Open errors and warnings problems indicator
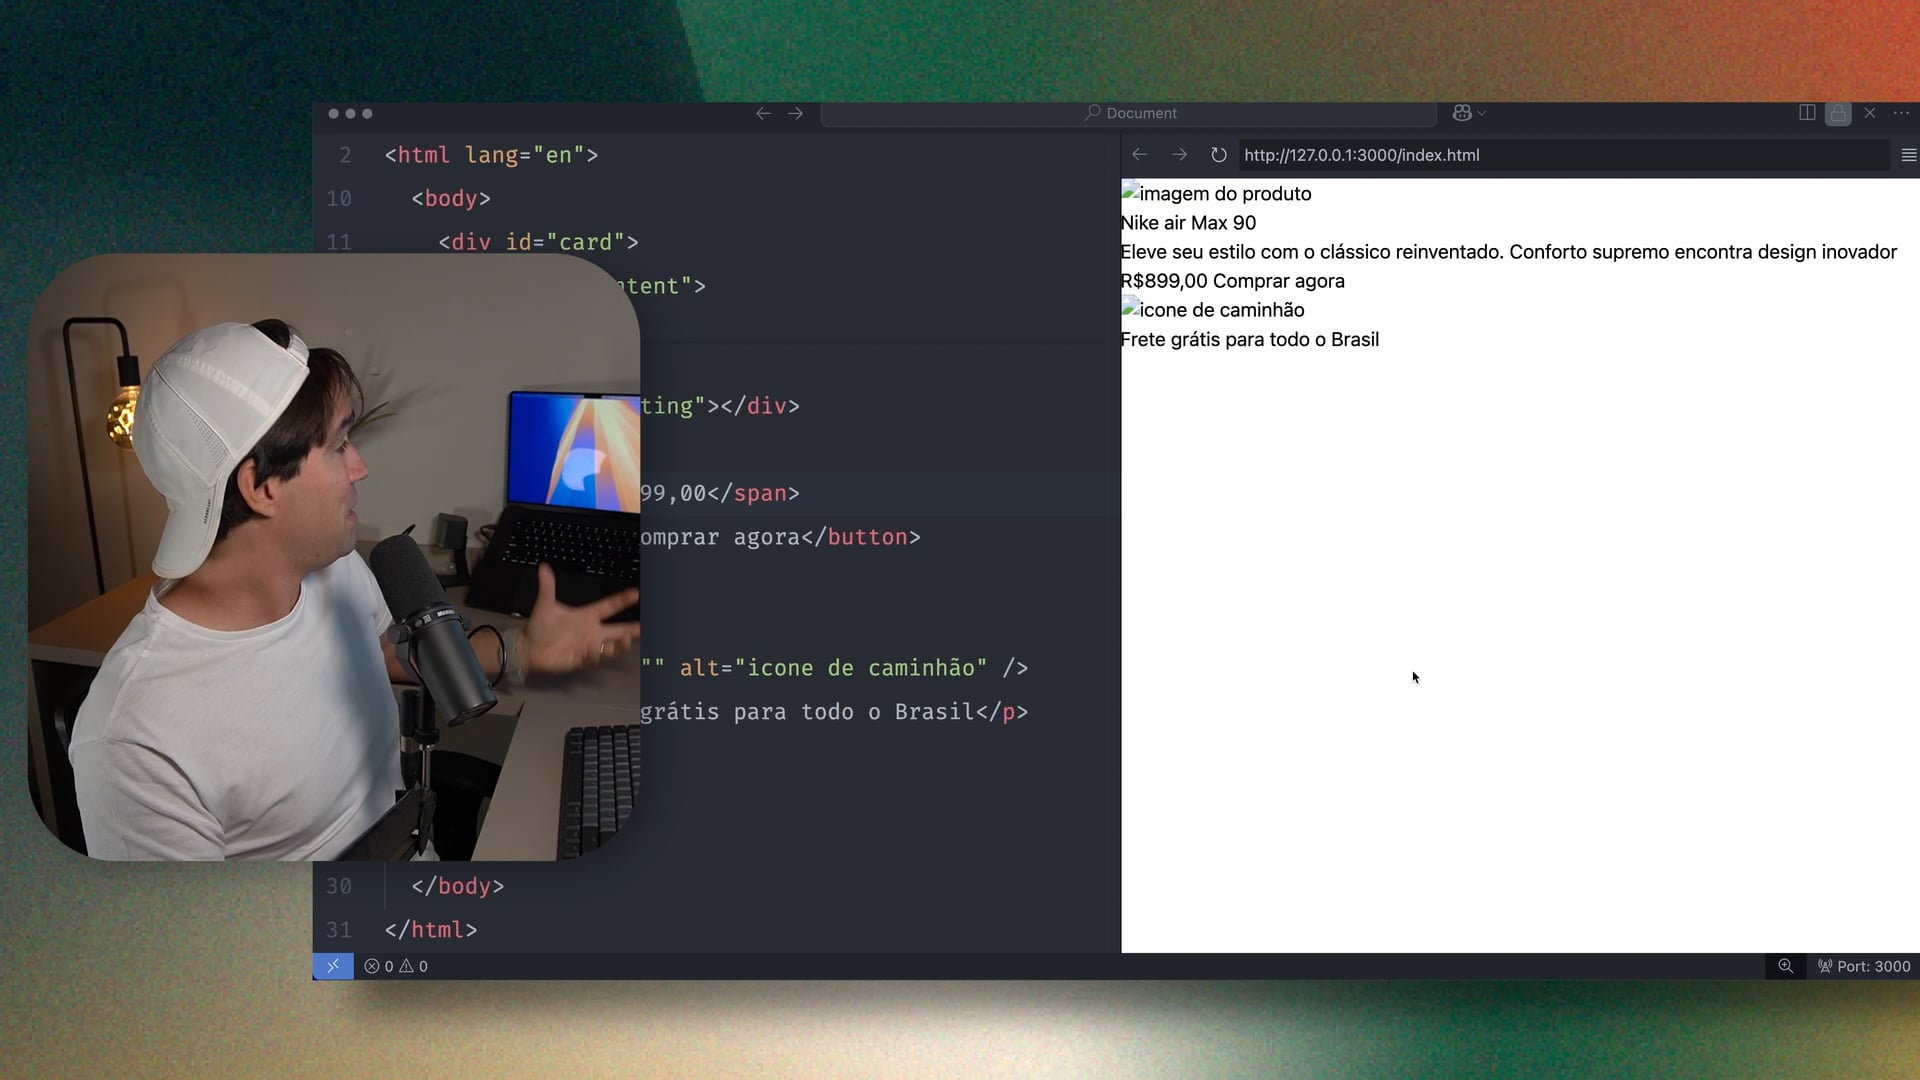 coord(396,966)
